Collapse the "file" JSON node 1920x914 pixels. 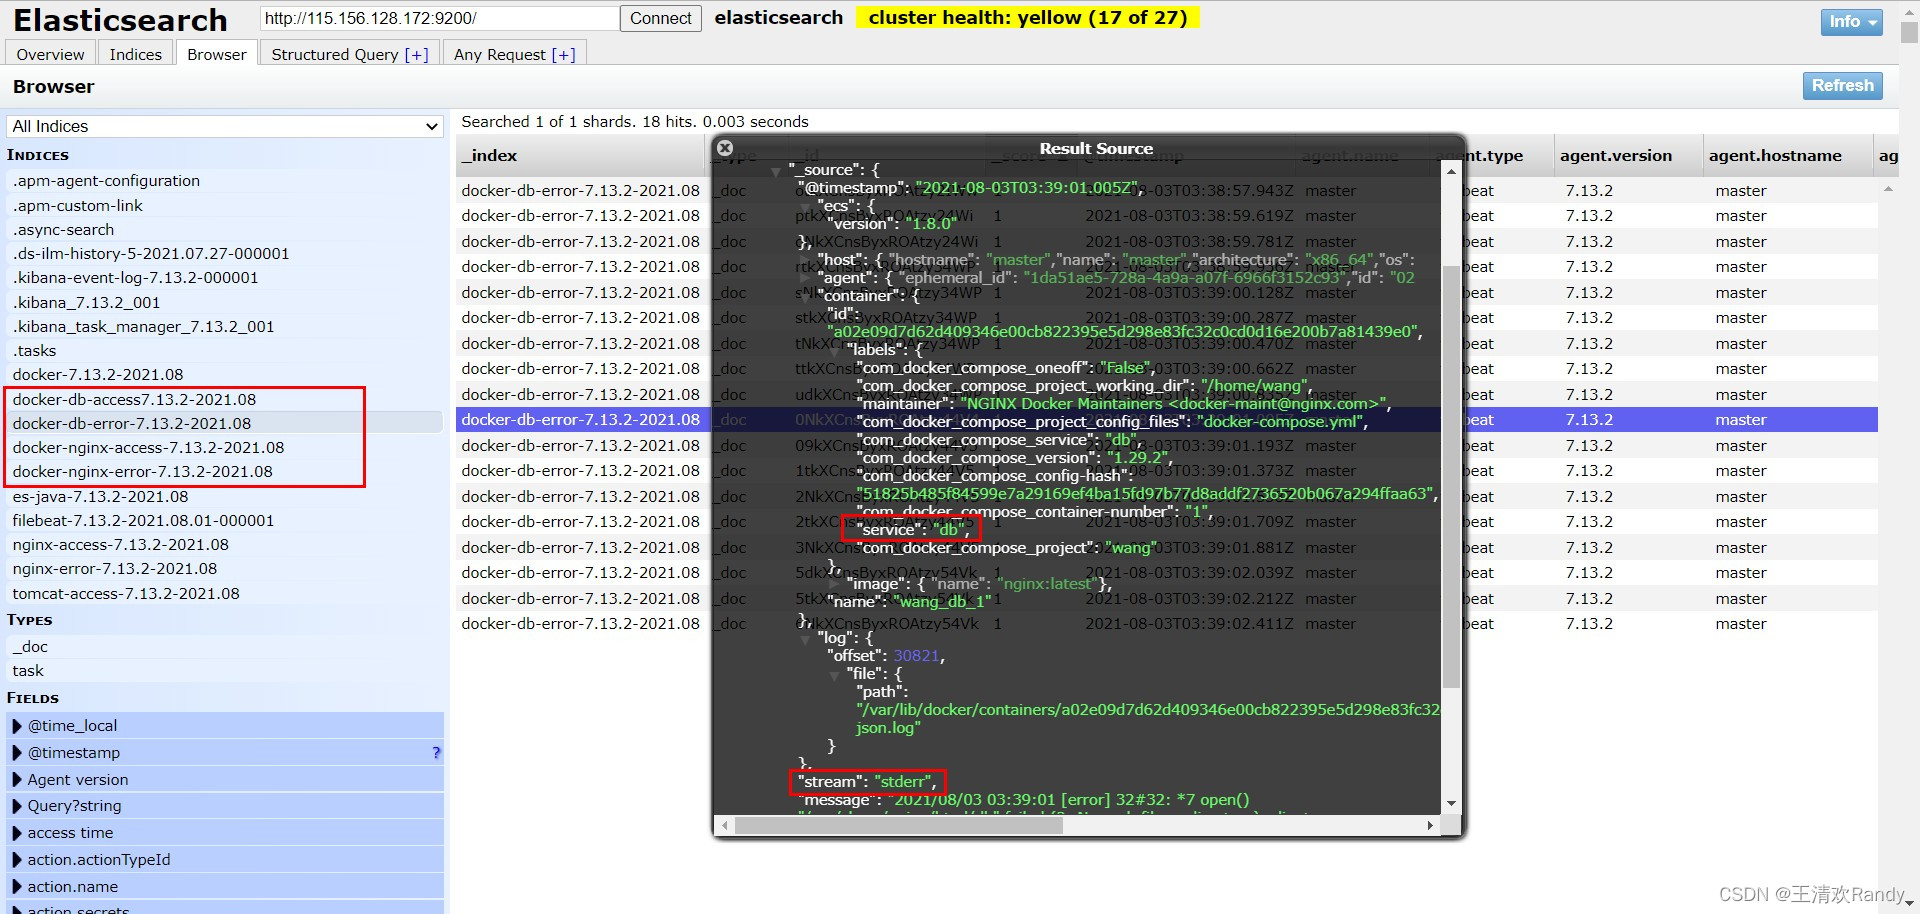[x=837, y=675]
